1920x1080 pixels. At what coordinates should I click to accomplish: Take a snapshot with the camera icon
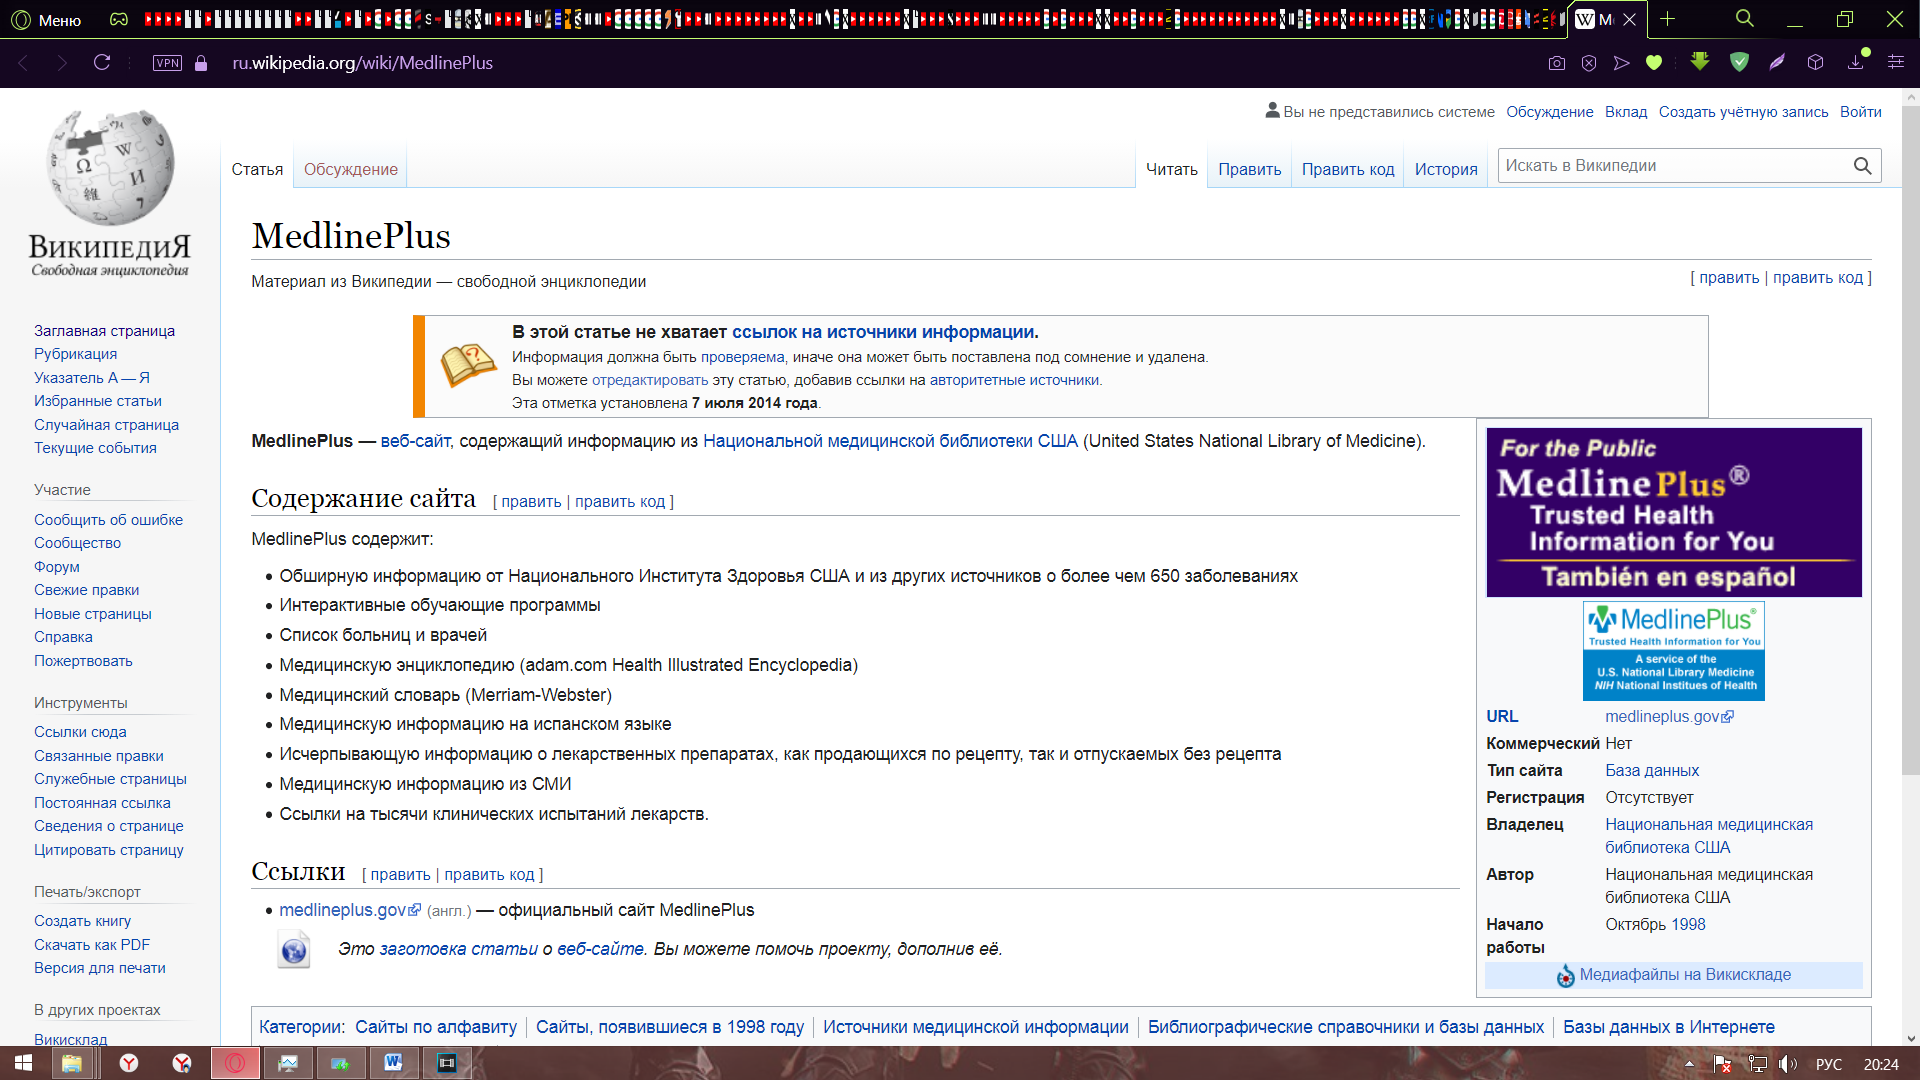click(x=1557, y=63)
